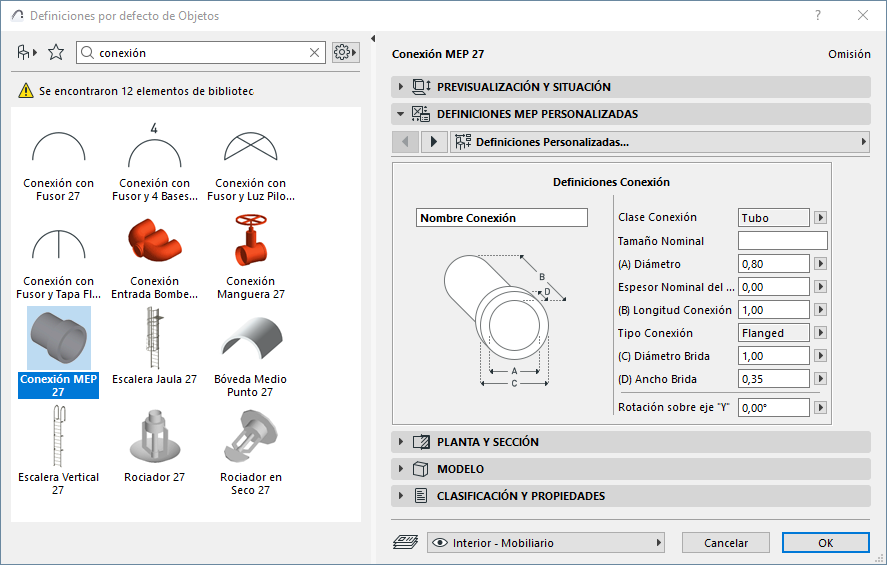Click the Definiciones MEP Personalizadas icon
Viewport: 887px width, 565px height.
tap(421, 114)
